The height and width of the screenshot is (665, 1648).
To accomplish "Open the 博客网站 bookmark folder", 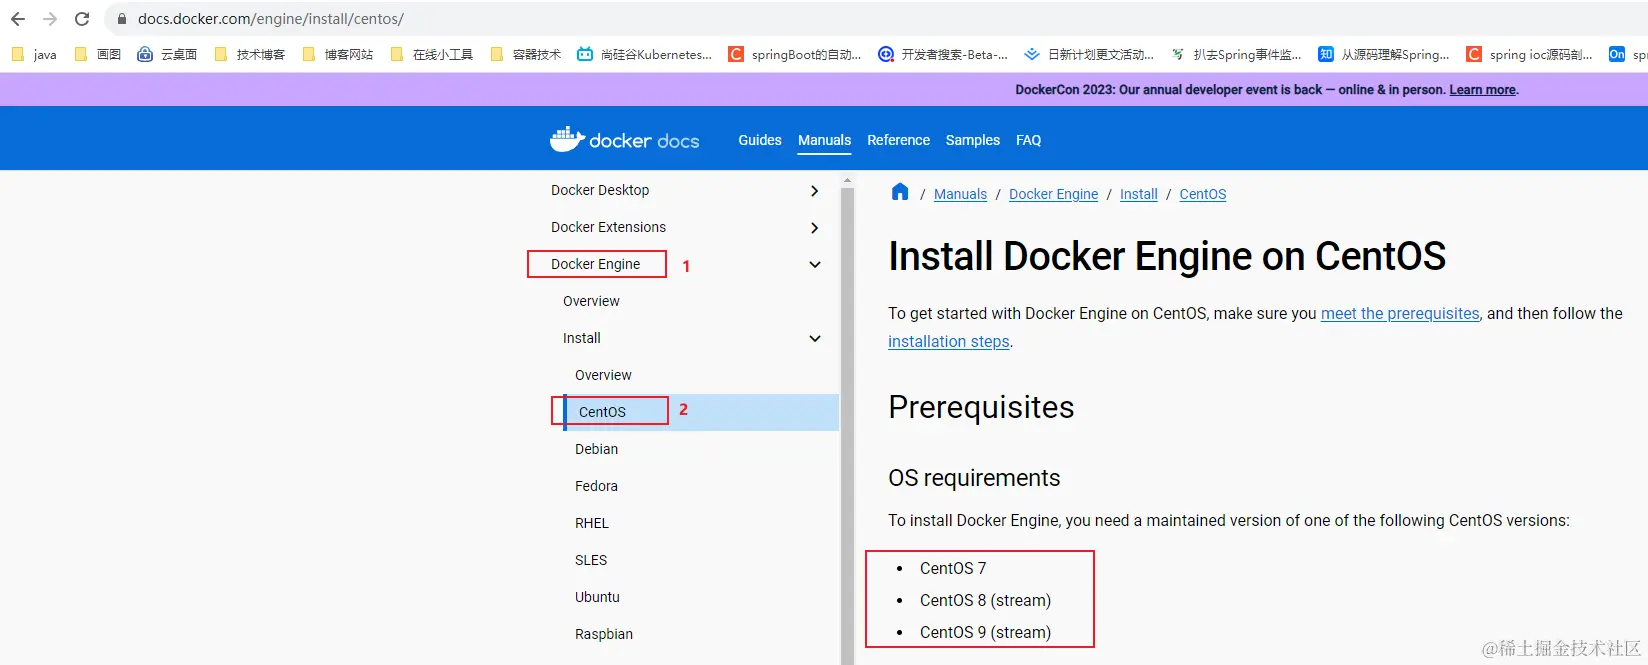I will coord(338,55).
